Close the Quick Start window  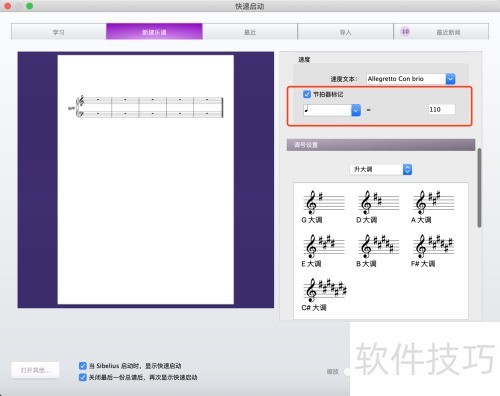click(x=7, y=6)
